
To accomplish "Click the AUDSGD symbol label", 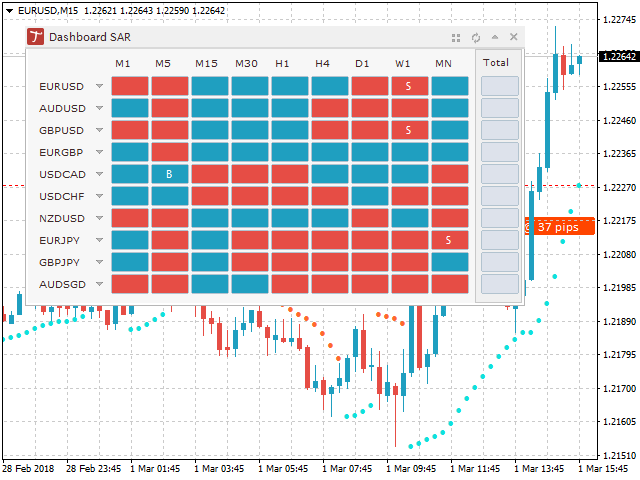I will [x=62, y=285].
